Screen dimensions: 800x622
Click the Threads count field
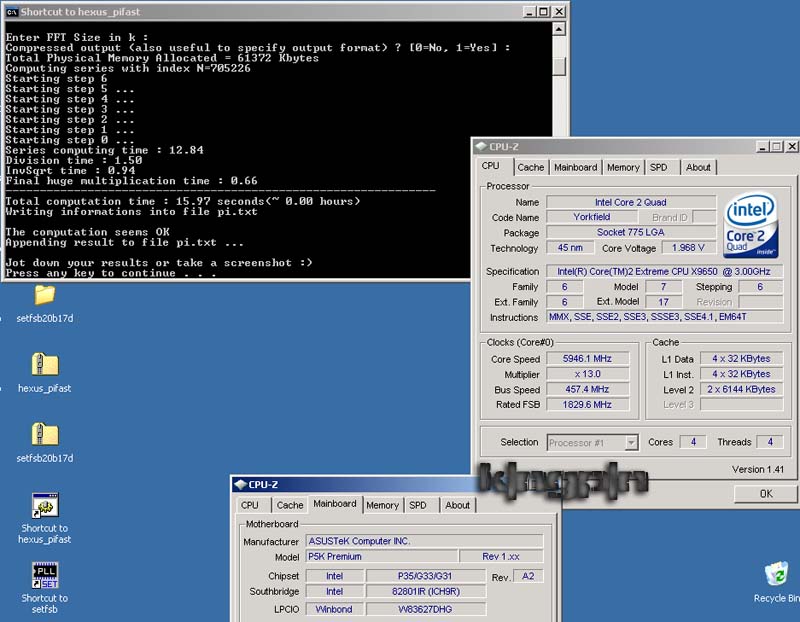coord(769,442)
